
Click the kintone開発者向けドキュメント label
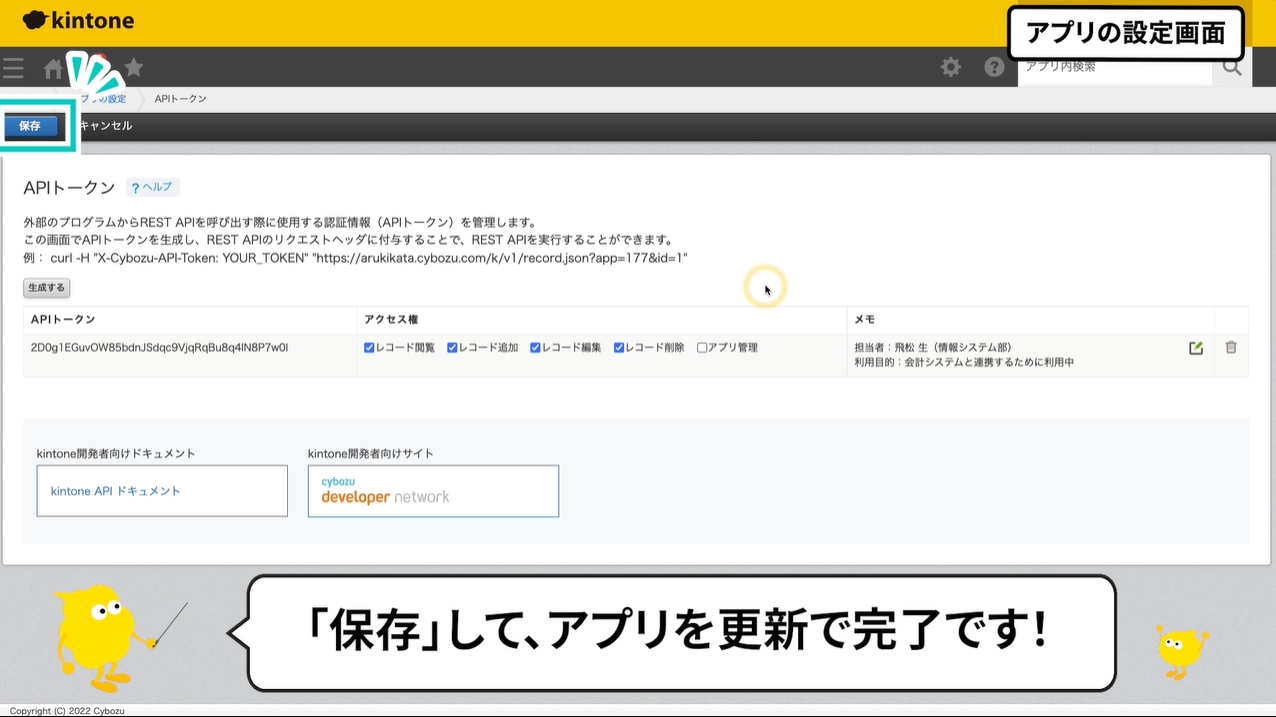point(116,453)
